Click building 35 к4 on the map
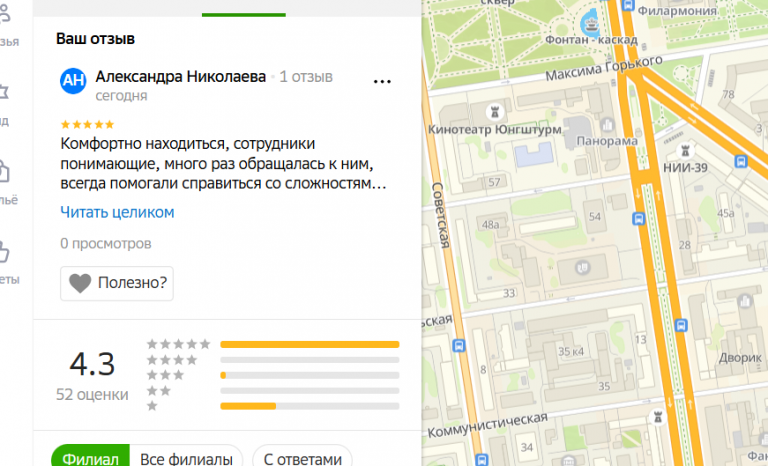The width and height of the screenshot is (768, 466). pos(571,351)
